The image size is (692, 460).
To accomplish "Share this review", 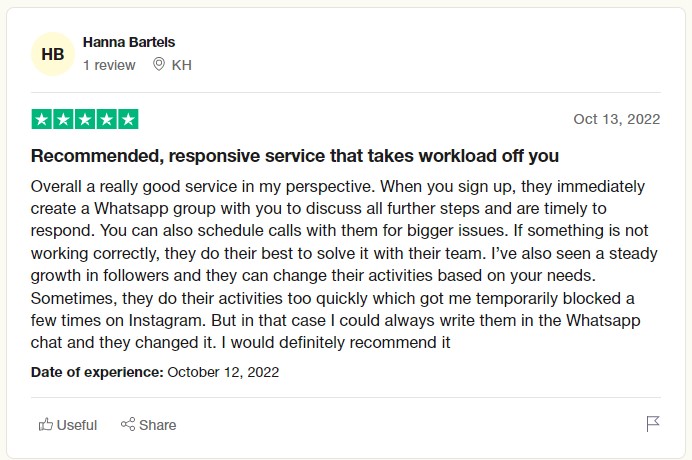I will (x=149, y=425).
